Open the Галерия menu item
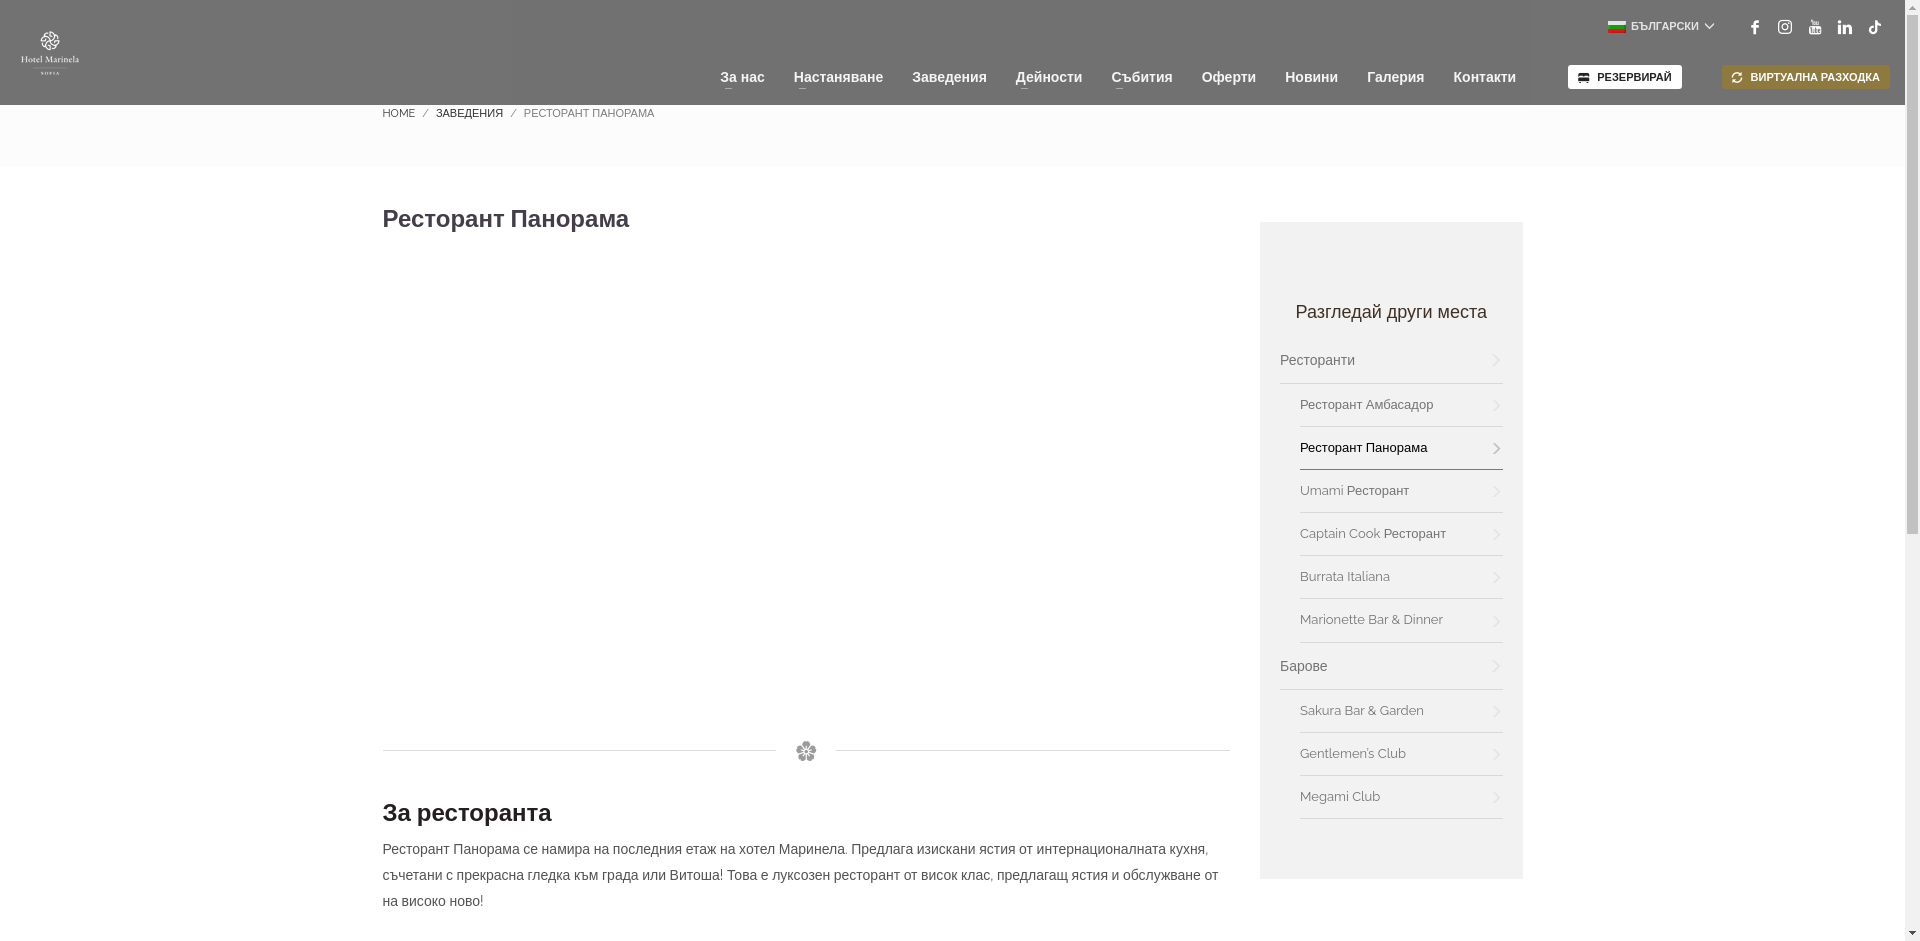1920x941 pixels. [x=1395, y=77]
